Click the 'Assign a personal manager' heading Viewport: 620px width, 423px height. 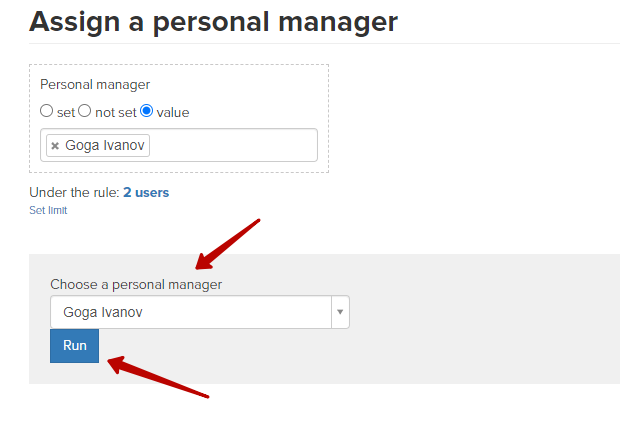pyautogui.click(x=214, y=22)
